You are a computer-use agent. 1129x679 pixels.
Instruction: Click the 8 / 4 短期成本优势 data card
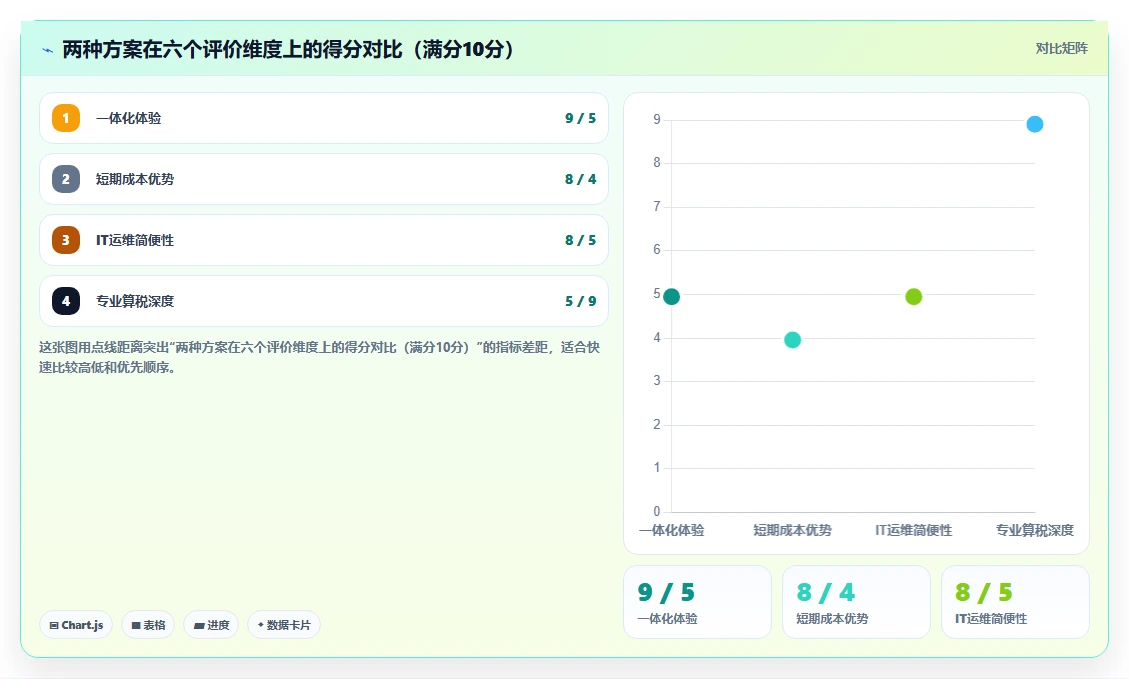click(856, 602)
